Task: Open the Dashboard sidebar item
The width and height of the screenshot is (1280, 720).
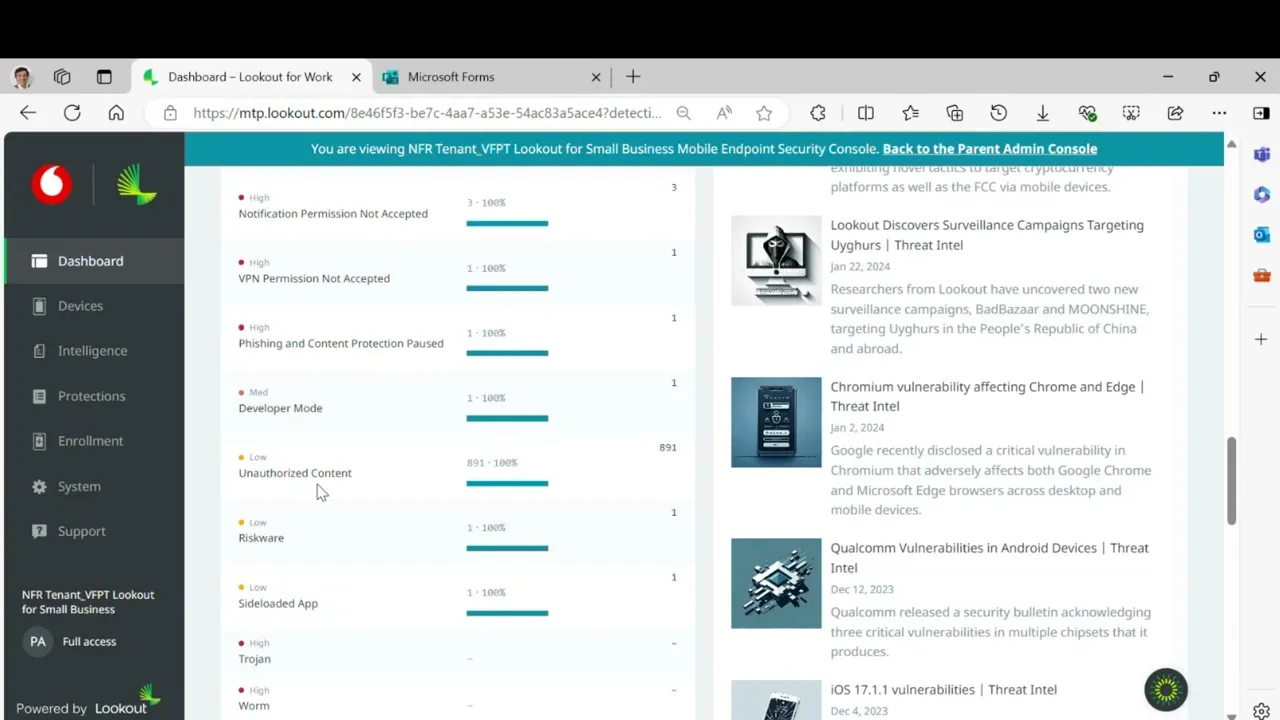Action: pyautogui.click(x=94, y=261)
